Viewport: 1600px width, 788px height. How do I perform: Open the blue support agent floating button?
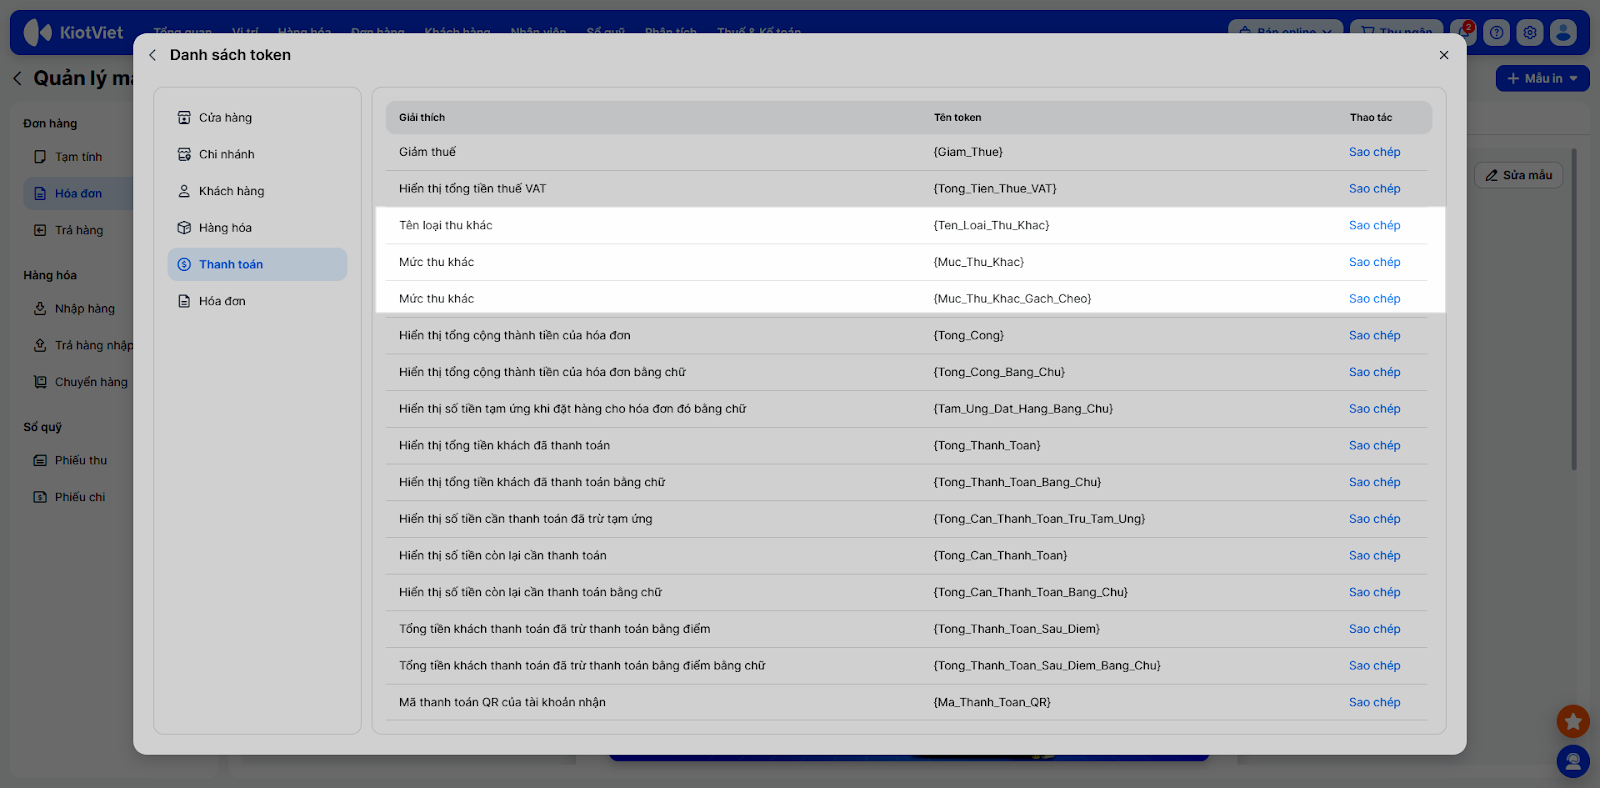click(x=1573, y=762)
